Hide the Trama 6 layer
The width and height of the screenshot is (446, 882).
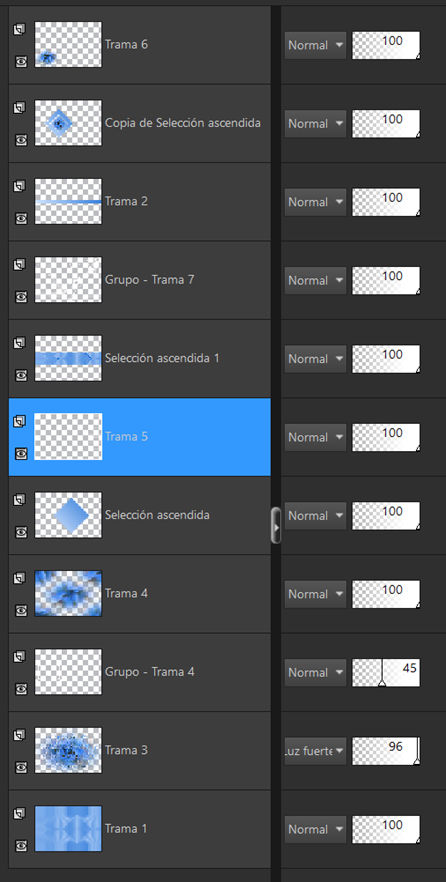(x=21, y=61)
